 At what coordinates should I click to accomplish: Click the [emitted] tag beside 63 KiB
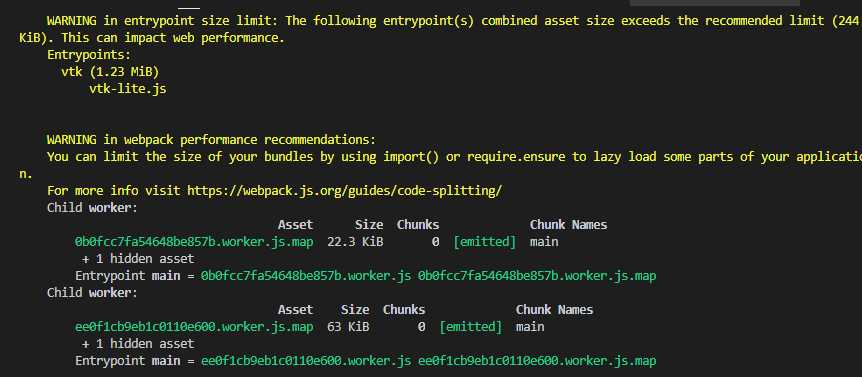click(x=471, y=327)
